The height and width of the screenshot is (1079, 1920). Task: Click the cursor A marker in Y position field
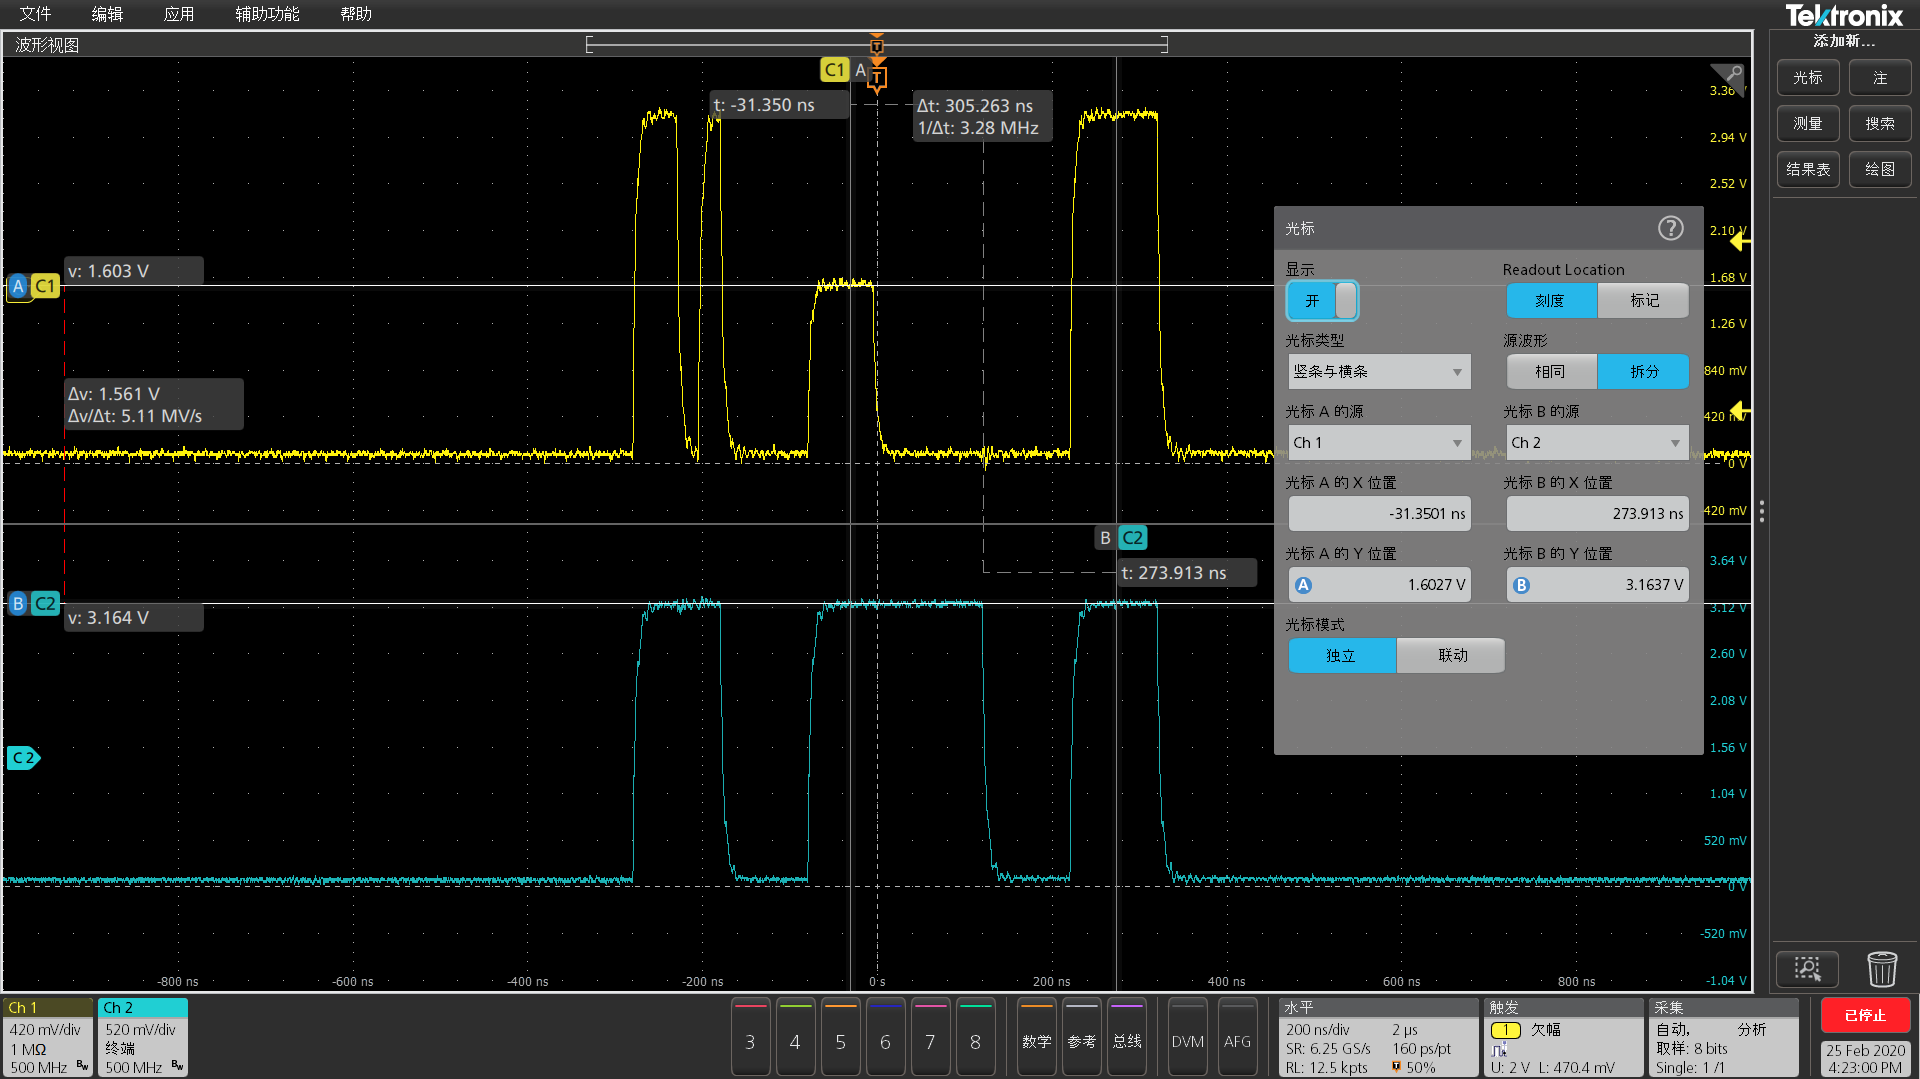tap(1303, 585)
